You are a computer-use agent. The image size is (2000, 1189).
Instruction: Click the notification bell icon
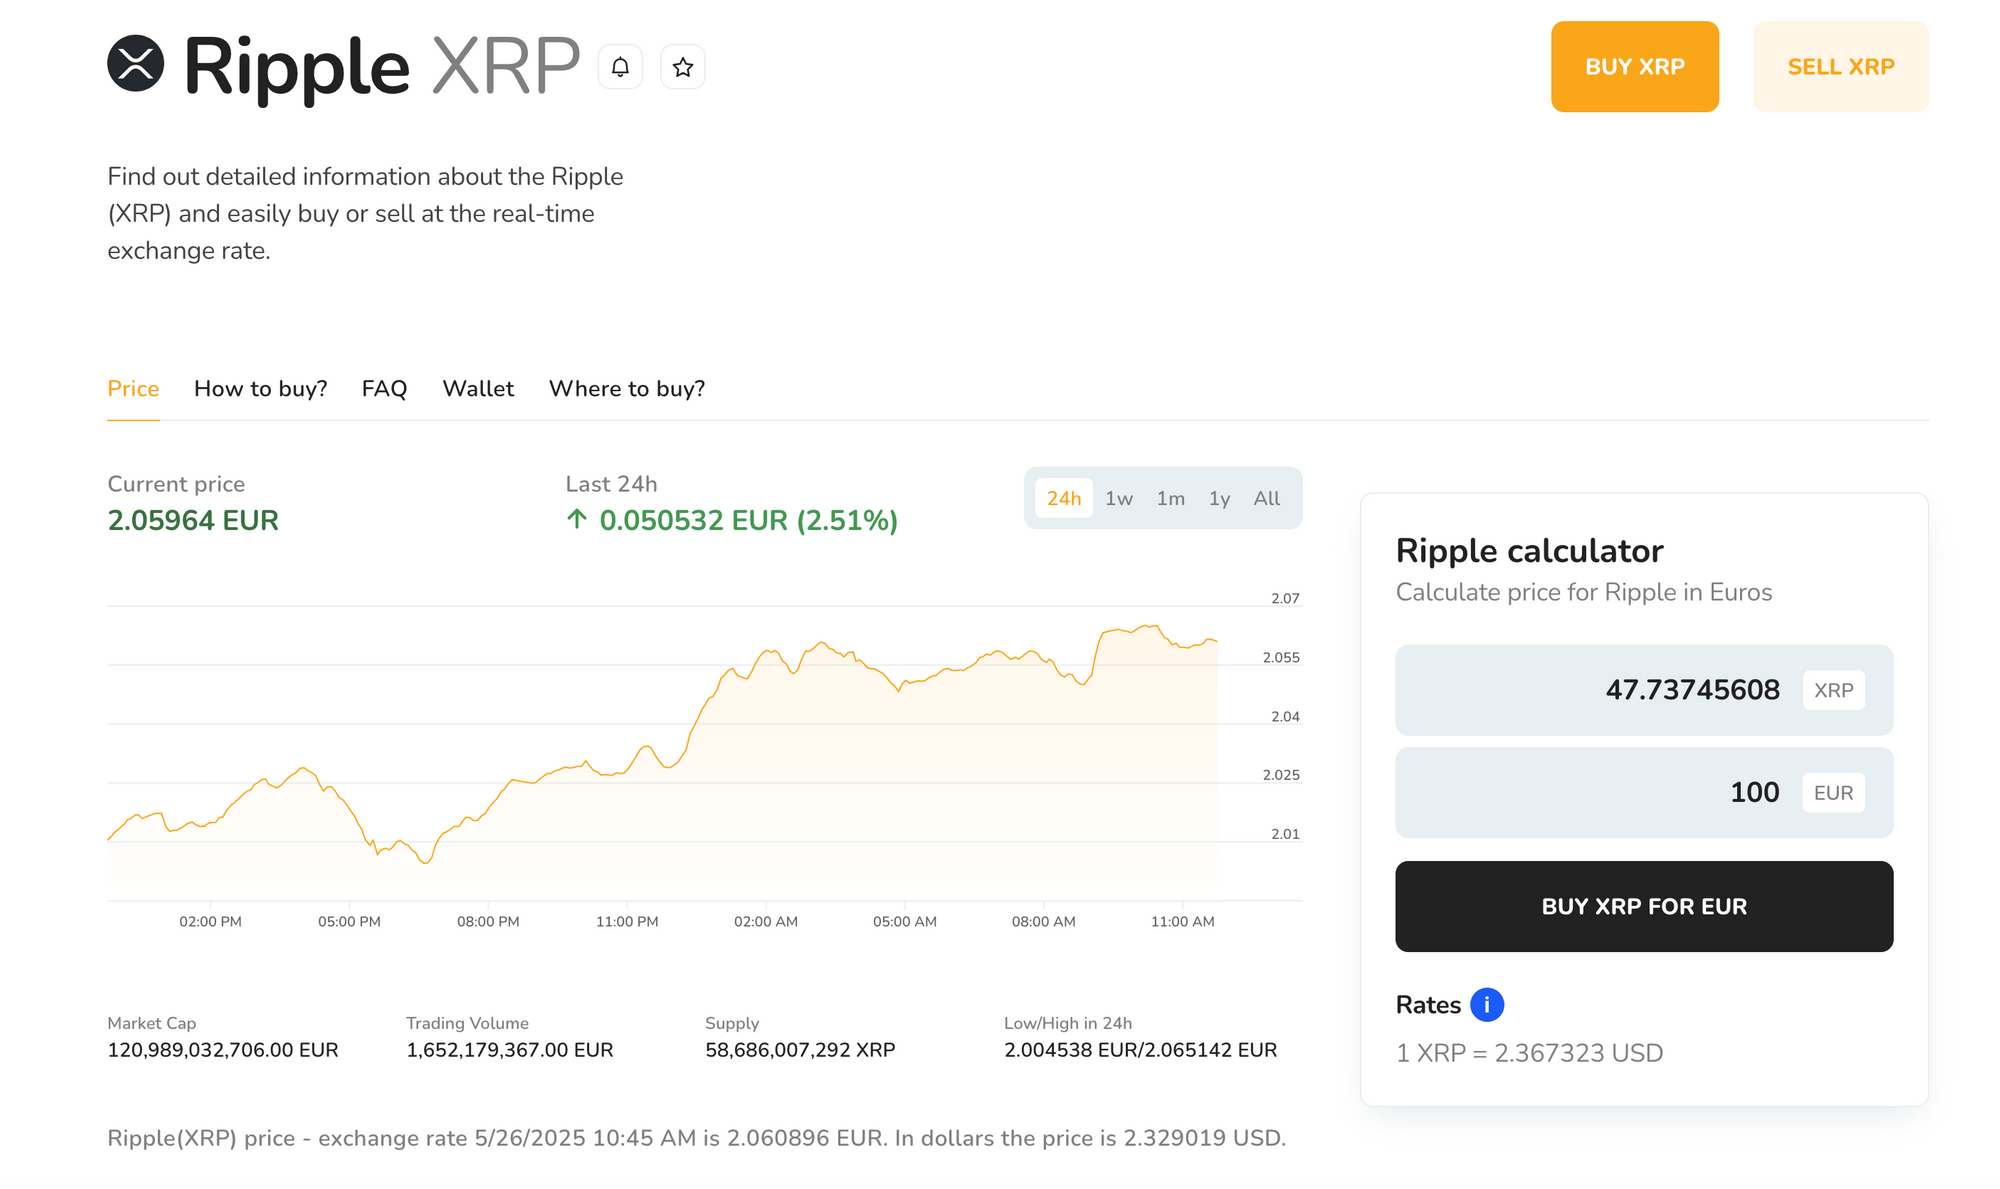coord(620,66)
